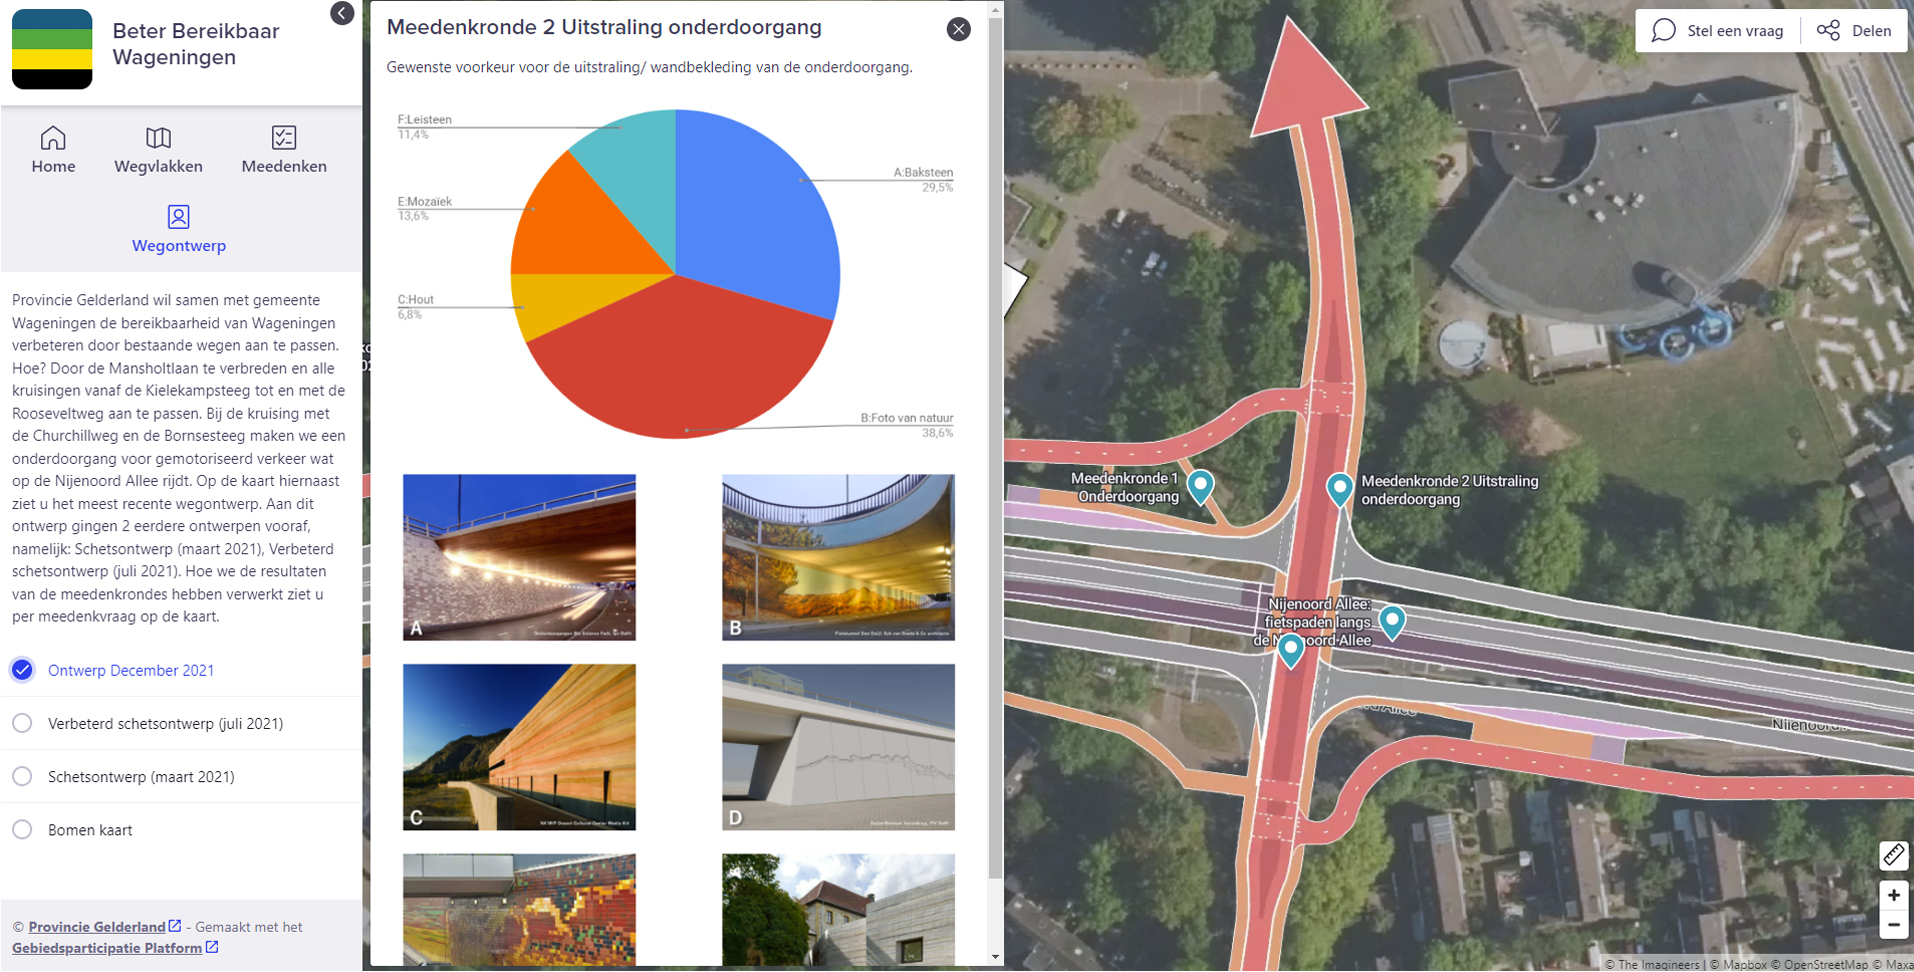Choose Verbeterd schetsontwerp (juli 2021) radio

22,723
